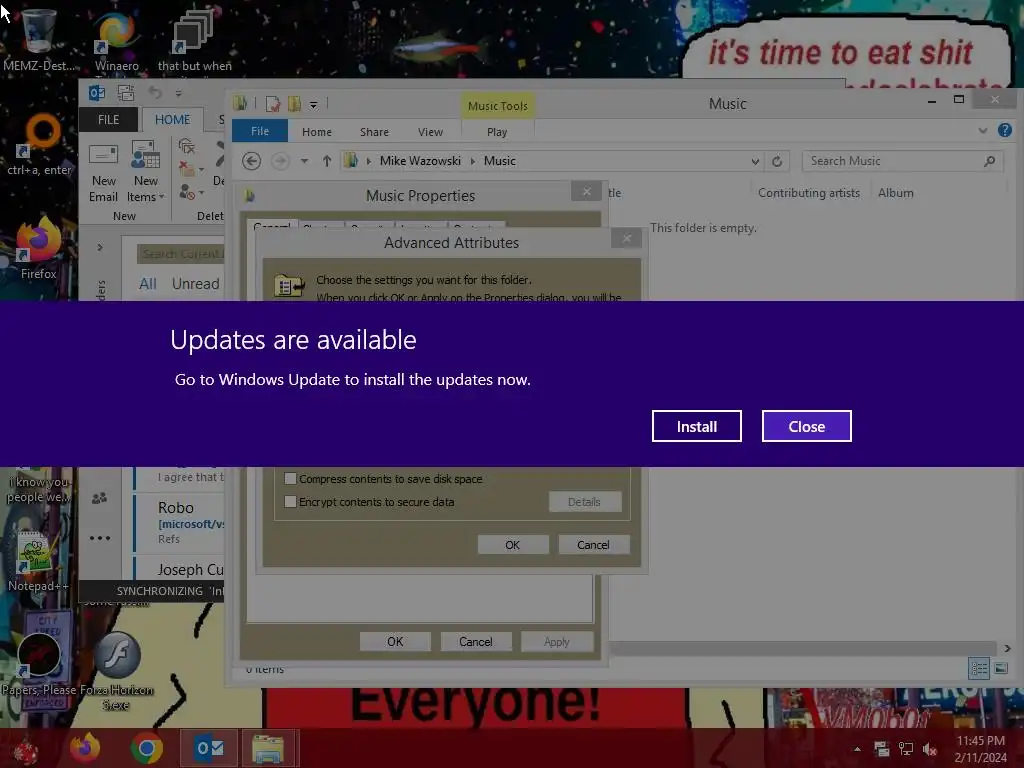Open the MEMZ-Dest desktop shortcut
The width and height of the screenshot is (1024, 768).
pyautogui.click(x=39, y=39)
